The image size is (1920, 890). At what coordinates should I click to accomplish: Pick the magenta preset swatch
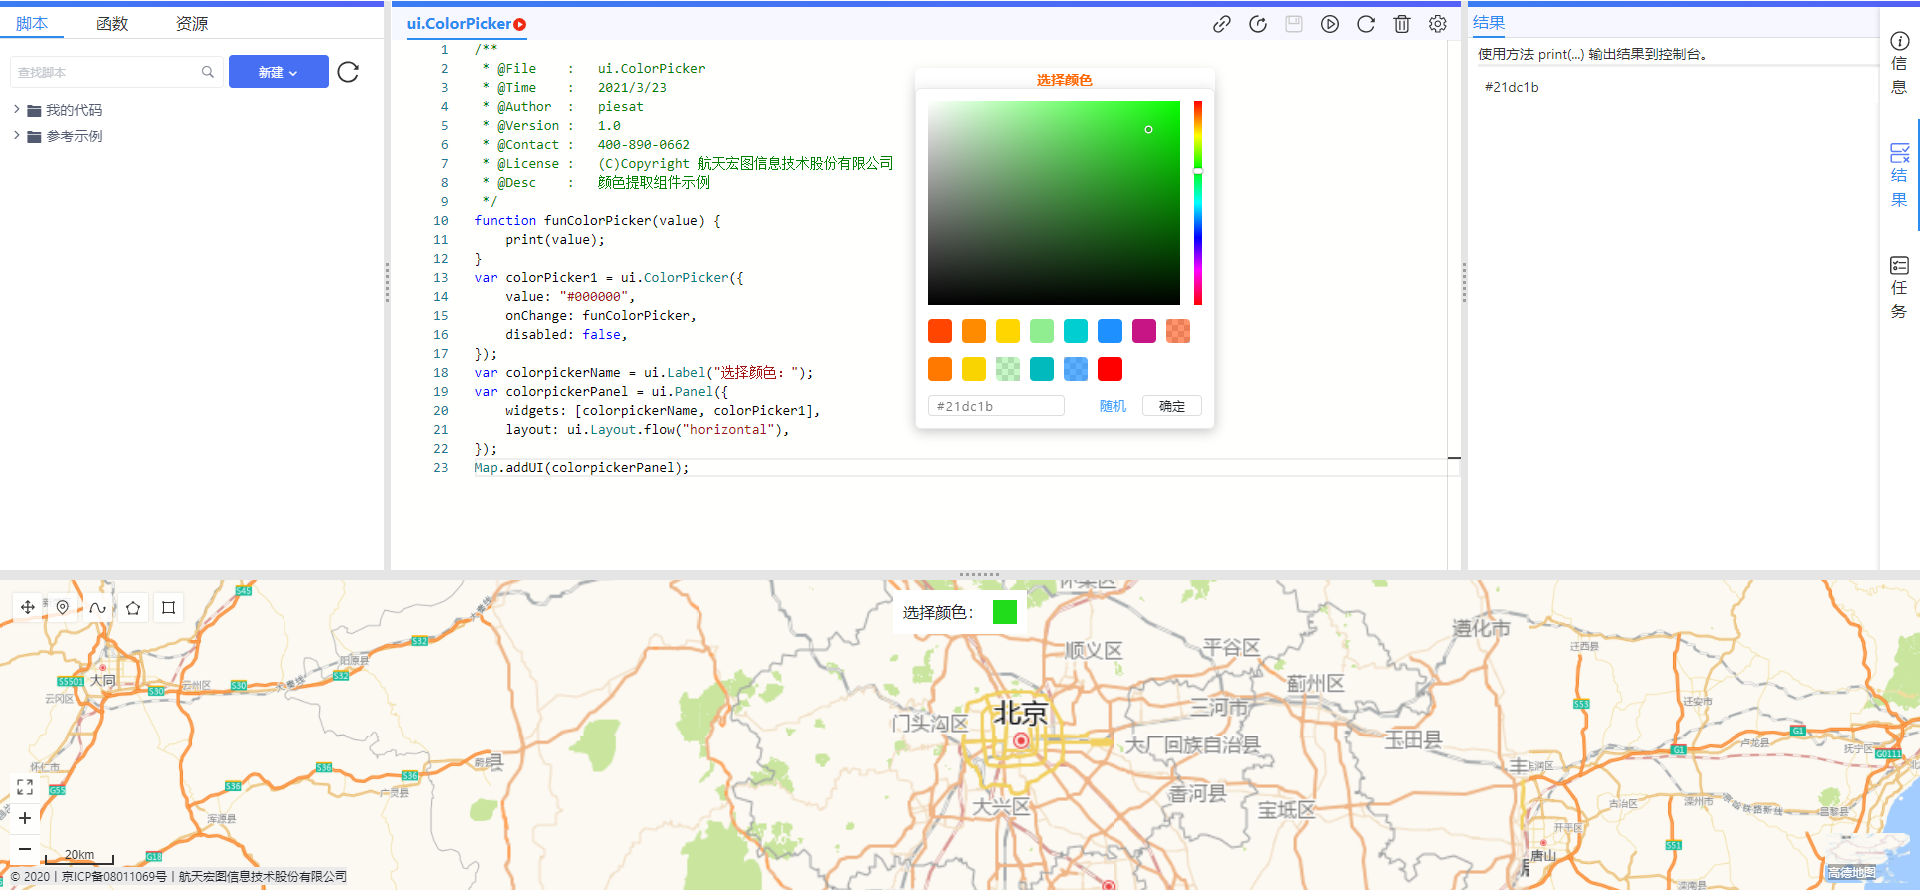[x=1144, y=331]
